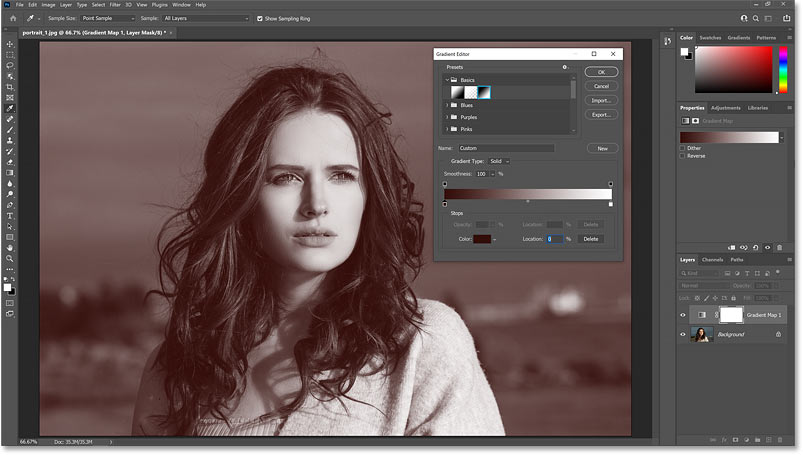Select the Dodge tool
Screen dimensions: 803x455
click(x=10, y=194)
